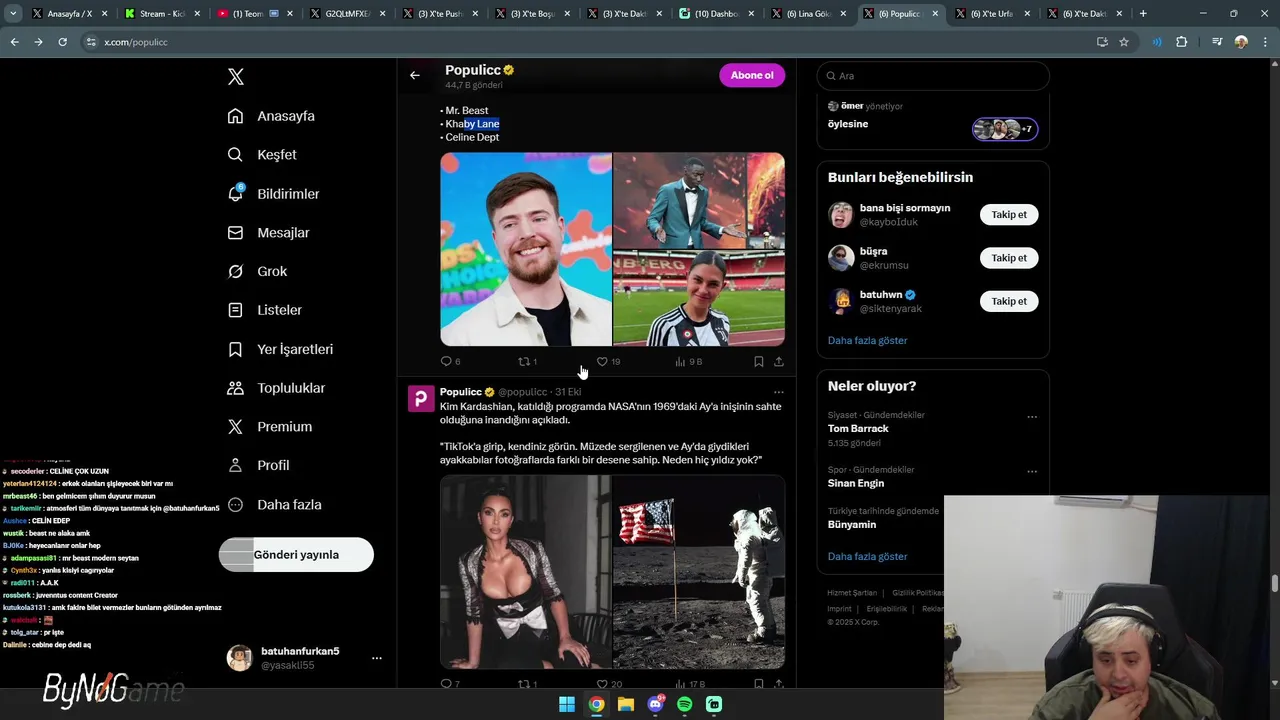The width and height of the screenshot is (1280, 720).
Task: Open Keşfet search page
Action: [x=262, y=155]
